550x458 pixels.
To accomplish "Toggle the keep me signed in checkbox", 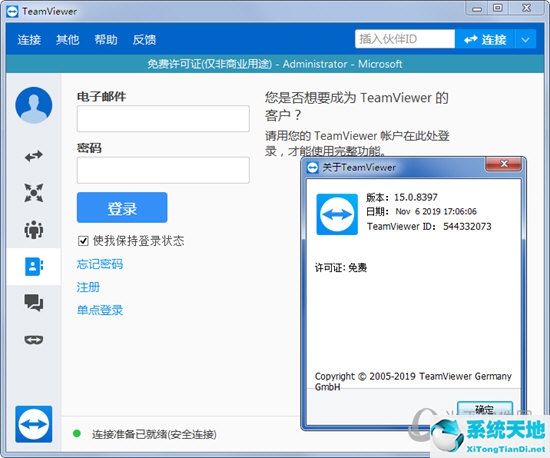I will 83,241.
